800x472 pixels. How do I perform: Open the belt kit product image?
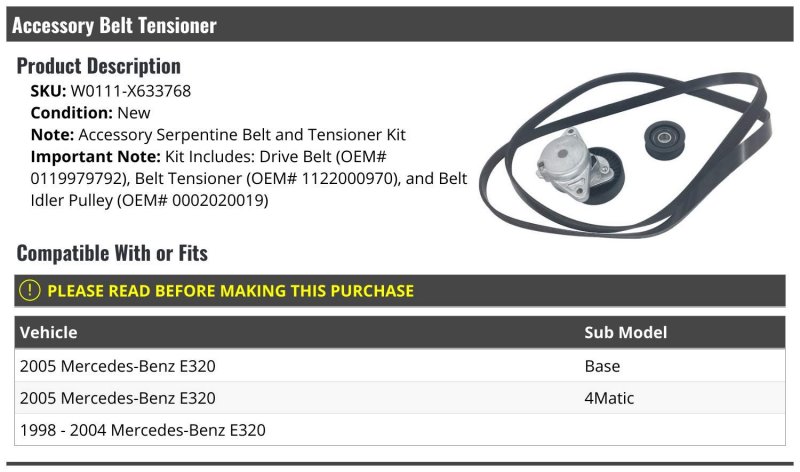(x=626, y=155)
